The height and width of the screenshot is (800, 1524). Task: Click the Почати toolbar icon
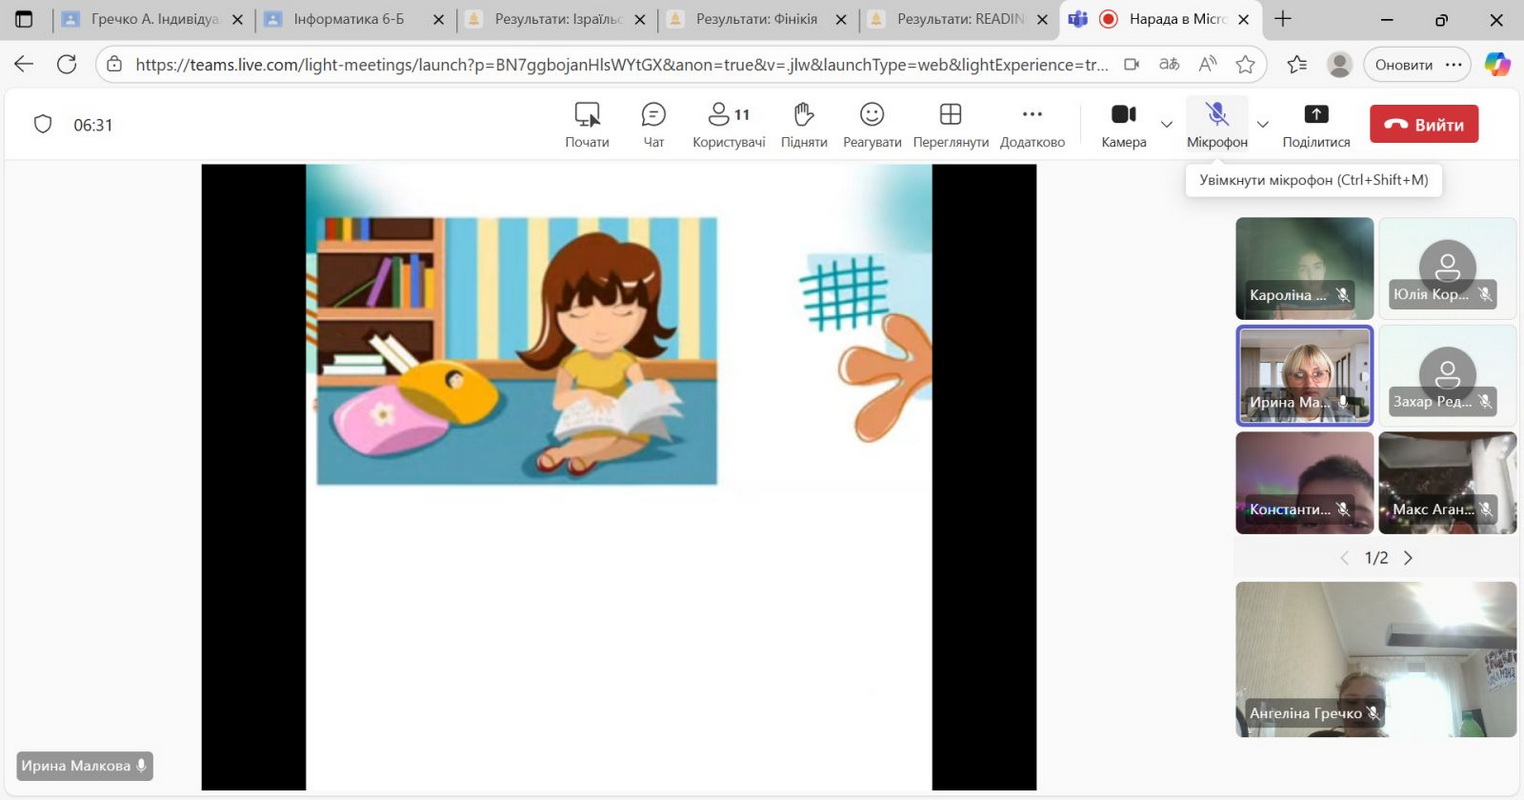[x=587, y=125]
